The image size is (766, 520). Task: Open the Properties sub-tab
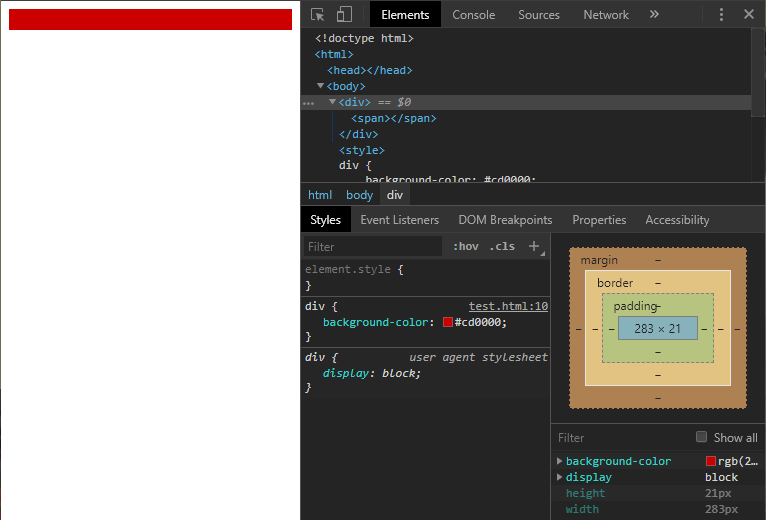pyautogui.click(x=599, y=220)
